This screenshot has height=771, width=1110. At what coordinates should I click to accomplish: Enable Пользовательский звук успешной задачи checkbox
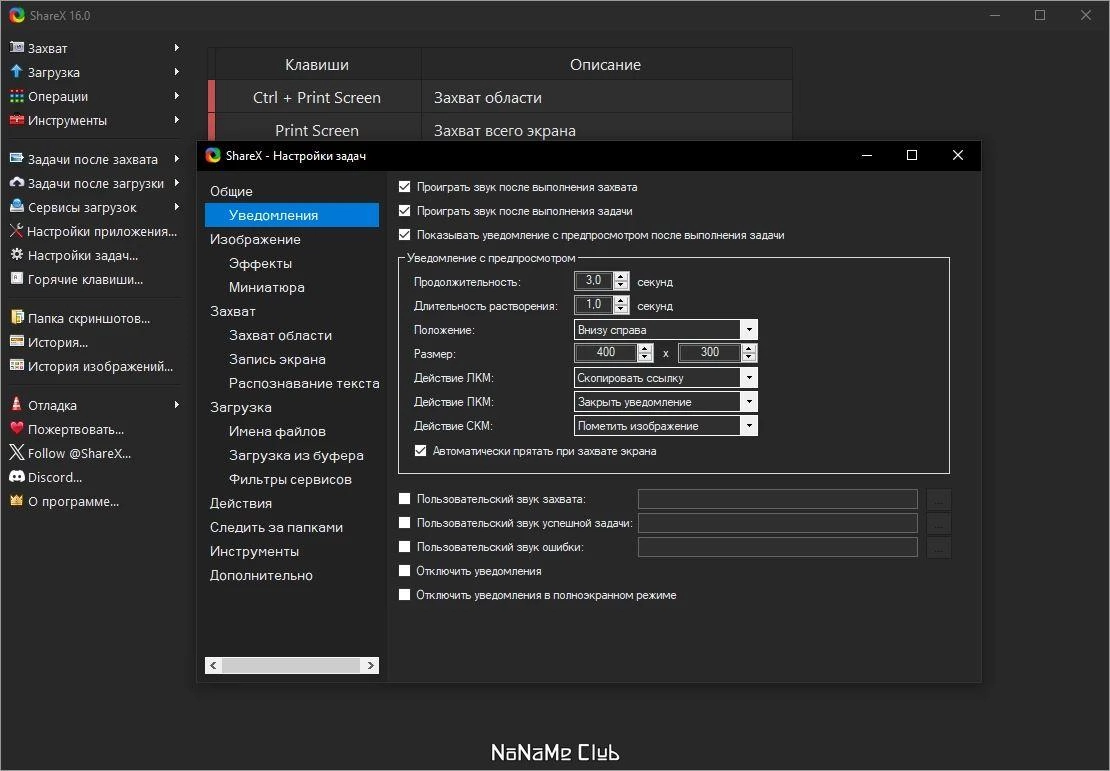[404, 523]
